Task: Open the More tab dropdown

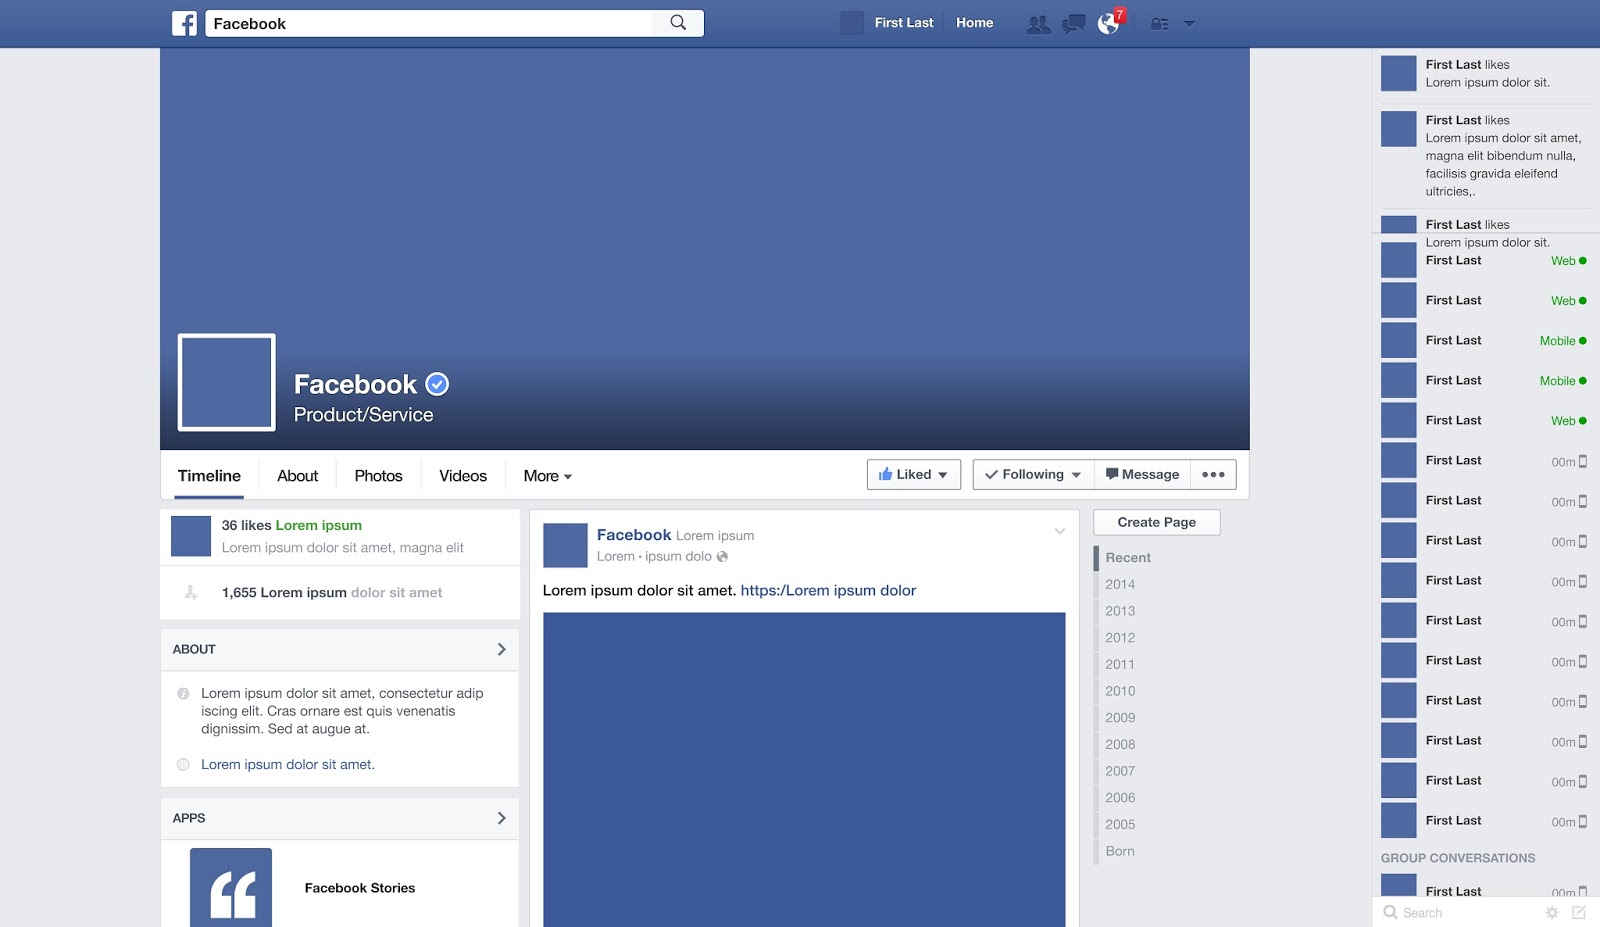Action: pyautogui.click(x=547, y=476)
